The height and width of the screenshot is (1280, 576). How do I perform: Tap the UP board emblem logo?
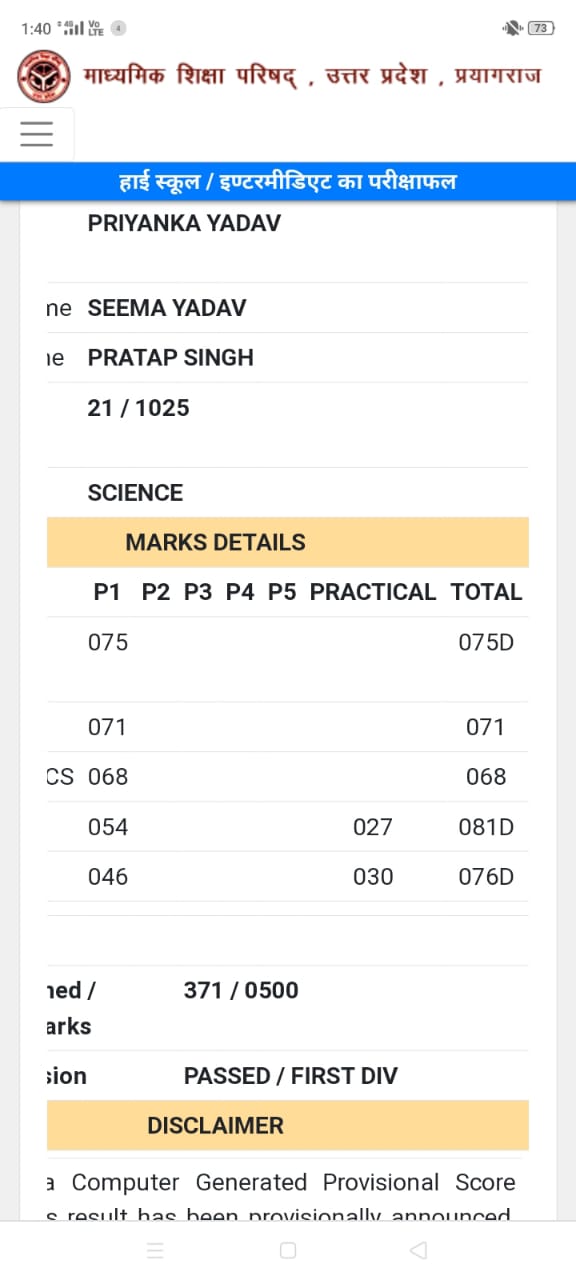[44, 77]
